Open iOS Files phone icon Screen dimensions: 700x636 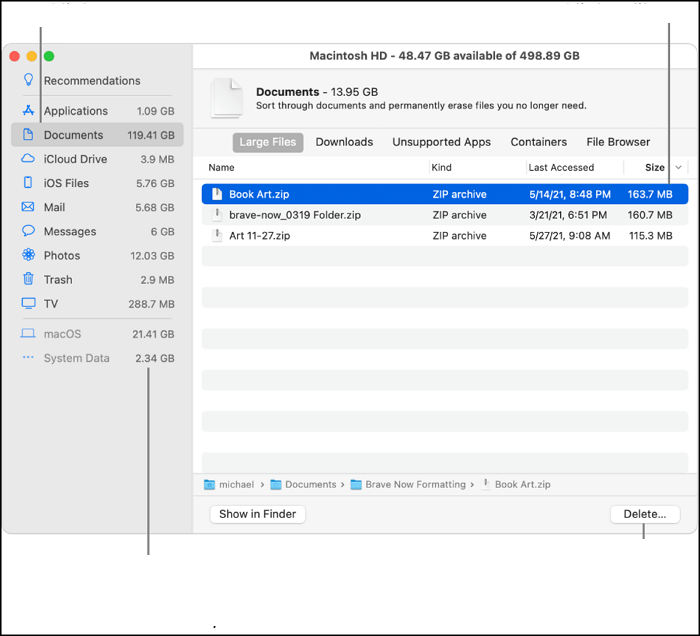click(28, 183)
